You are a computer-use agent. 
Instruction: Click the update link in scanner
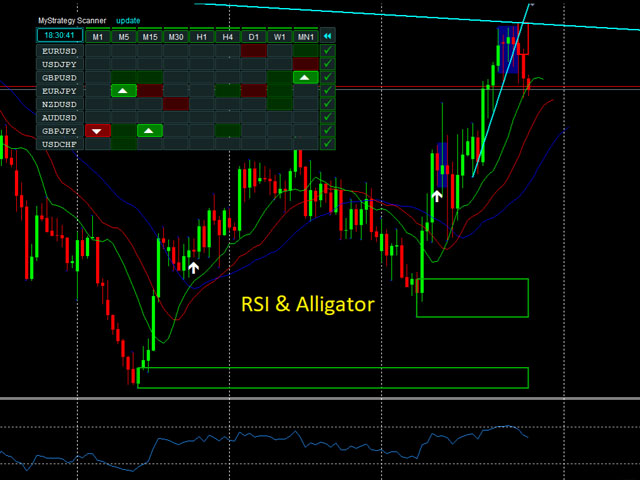[128, 20]
